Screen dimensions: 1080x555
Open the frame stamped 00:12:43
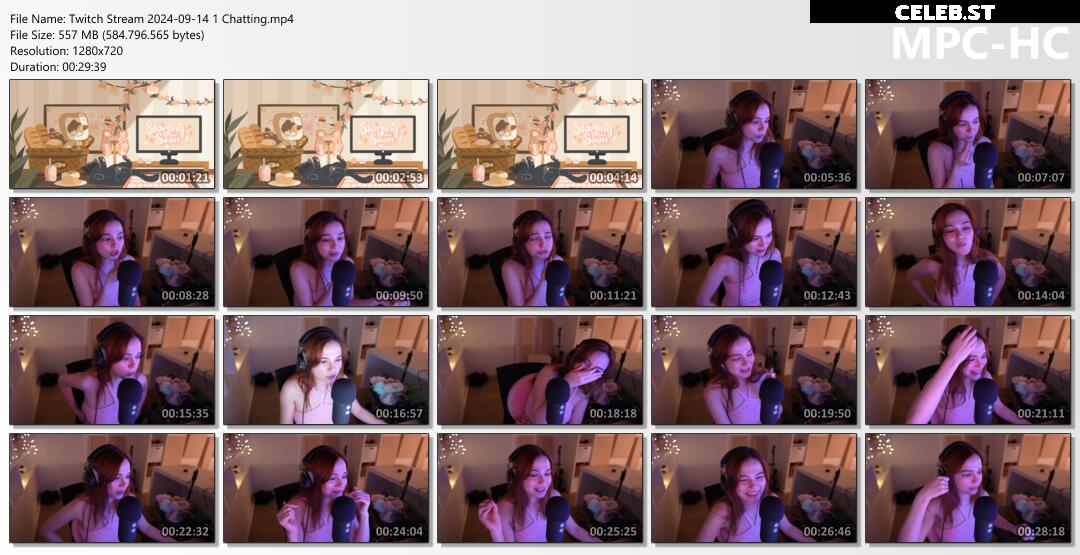coord(754,252)
